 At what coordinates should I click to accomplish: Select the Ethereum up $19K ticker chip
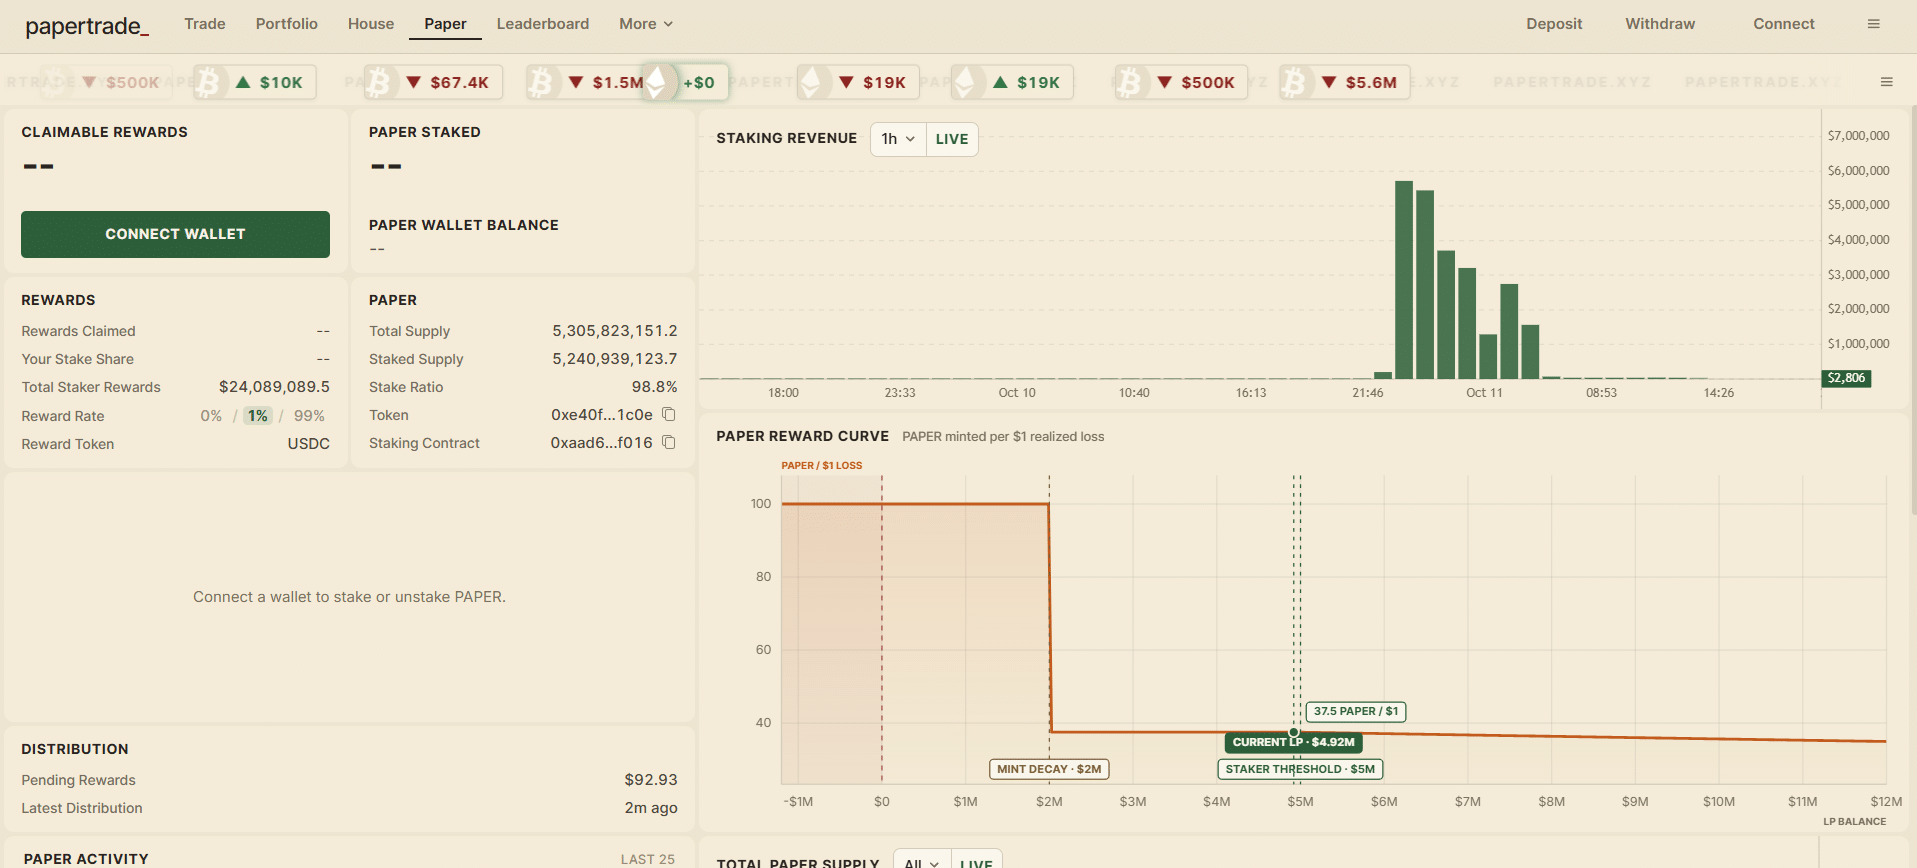pyautogui.click(x=1012, y=82)
